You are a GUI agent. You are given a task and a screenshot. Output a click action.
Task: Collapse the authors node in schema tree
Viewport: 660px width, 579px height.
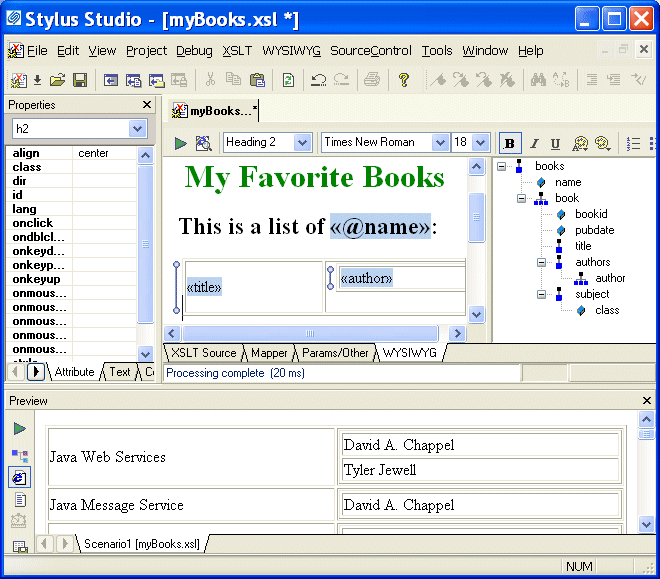click(x=543, y=262)
